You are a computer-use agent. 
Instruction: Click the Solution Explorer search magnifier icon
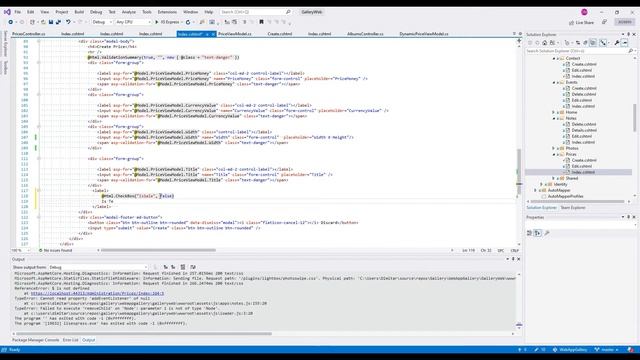[x=631, y=51]
